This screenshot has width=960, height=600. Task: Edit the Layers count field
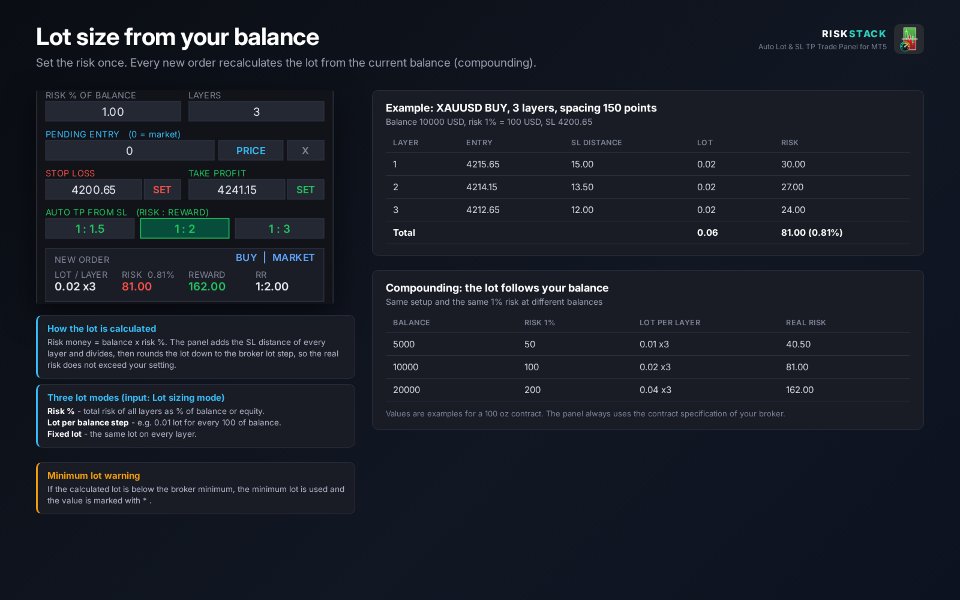(x=257, y=111)
